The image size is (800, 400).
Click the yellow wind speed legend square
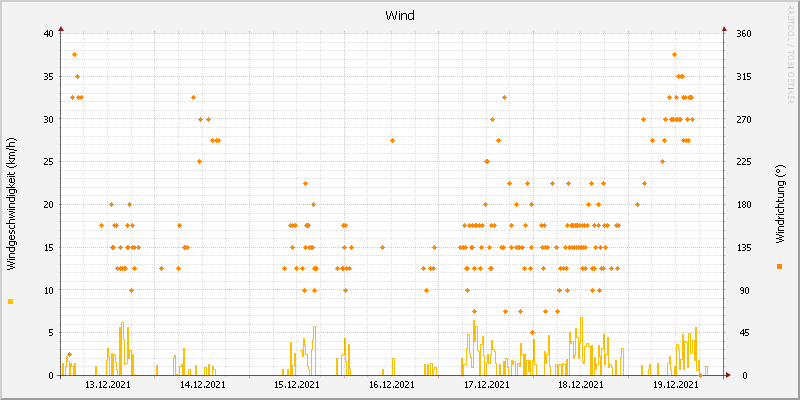point(11,302)
